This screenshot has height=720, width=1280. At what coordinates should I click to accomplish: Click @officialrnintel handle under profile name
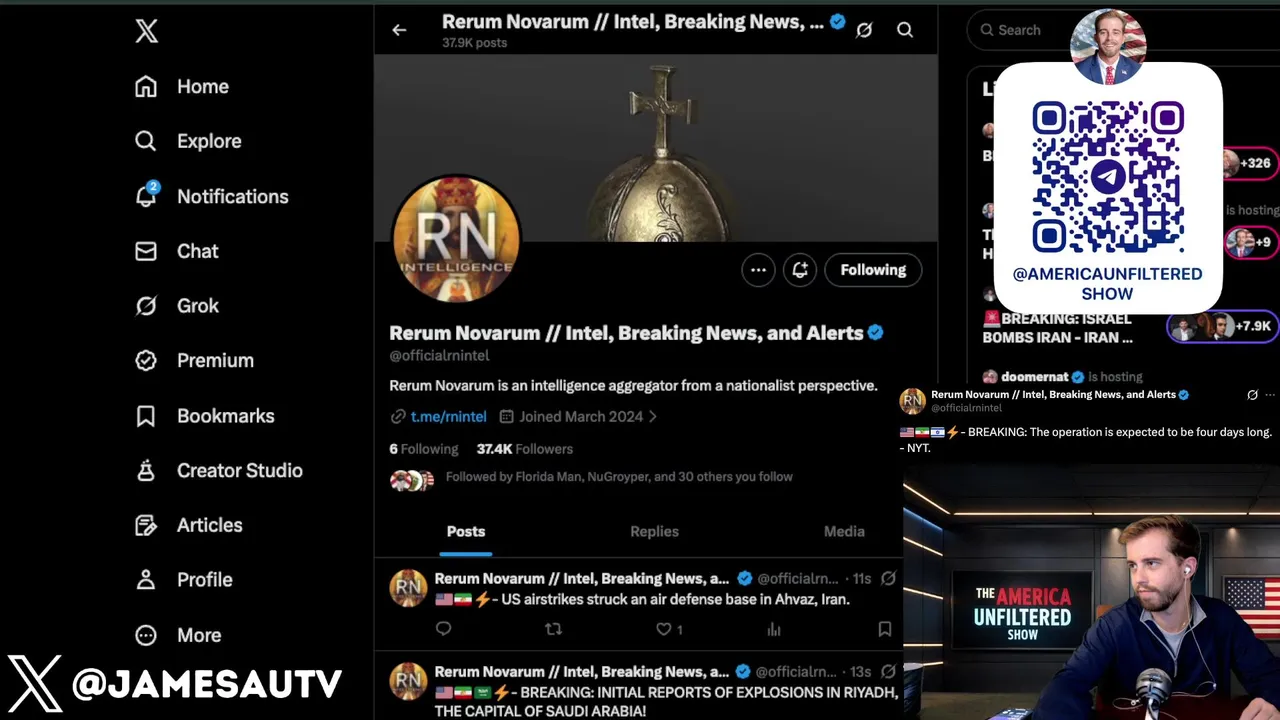[x=439, y=356]
